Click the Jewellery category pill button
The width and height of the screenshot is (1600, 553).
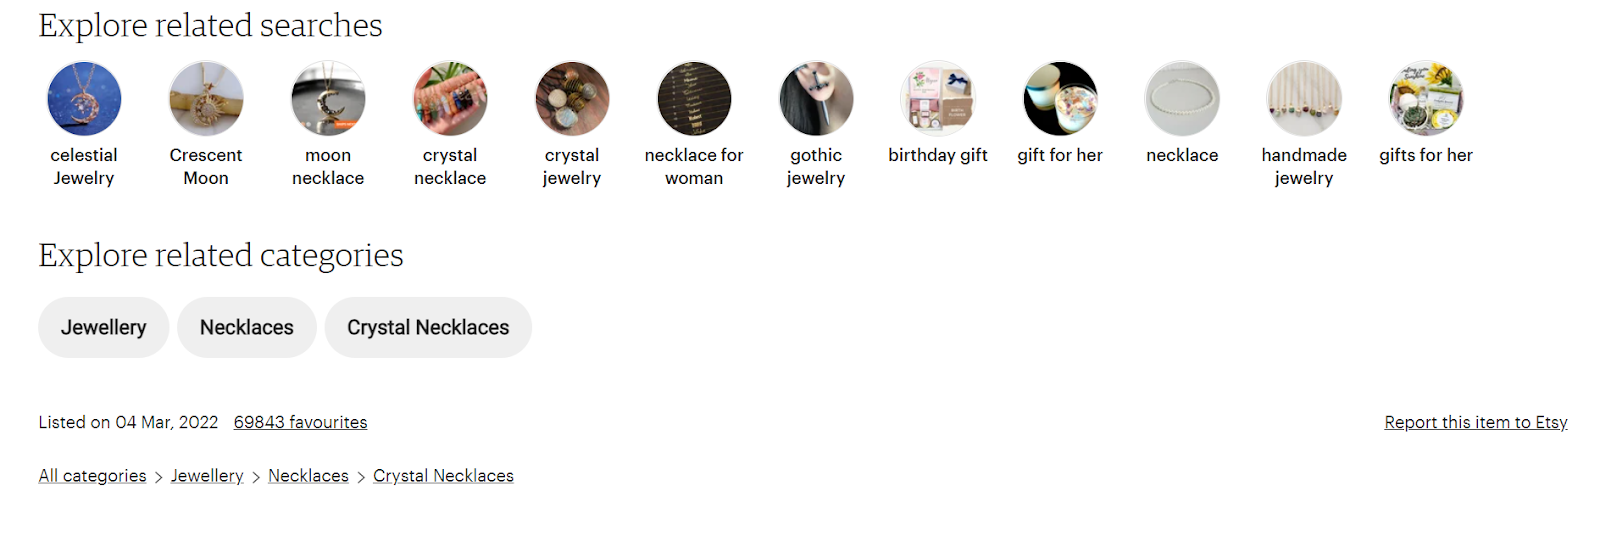click(104, 327)
